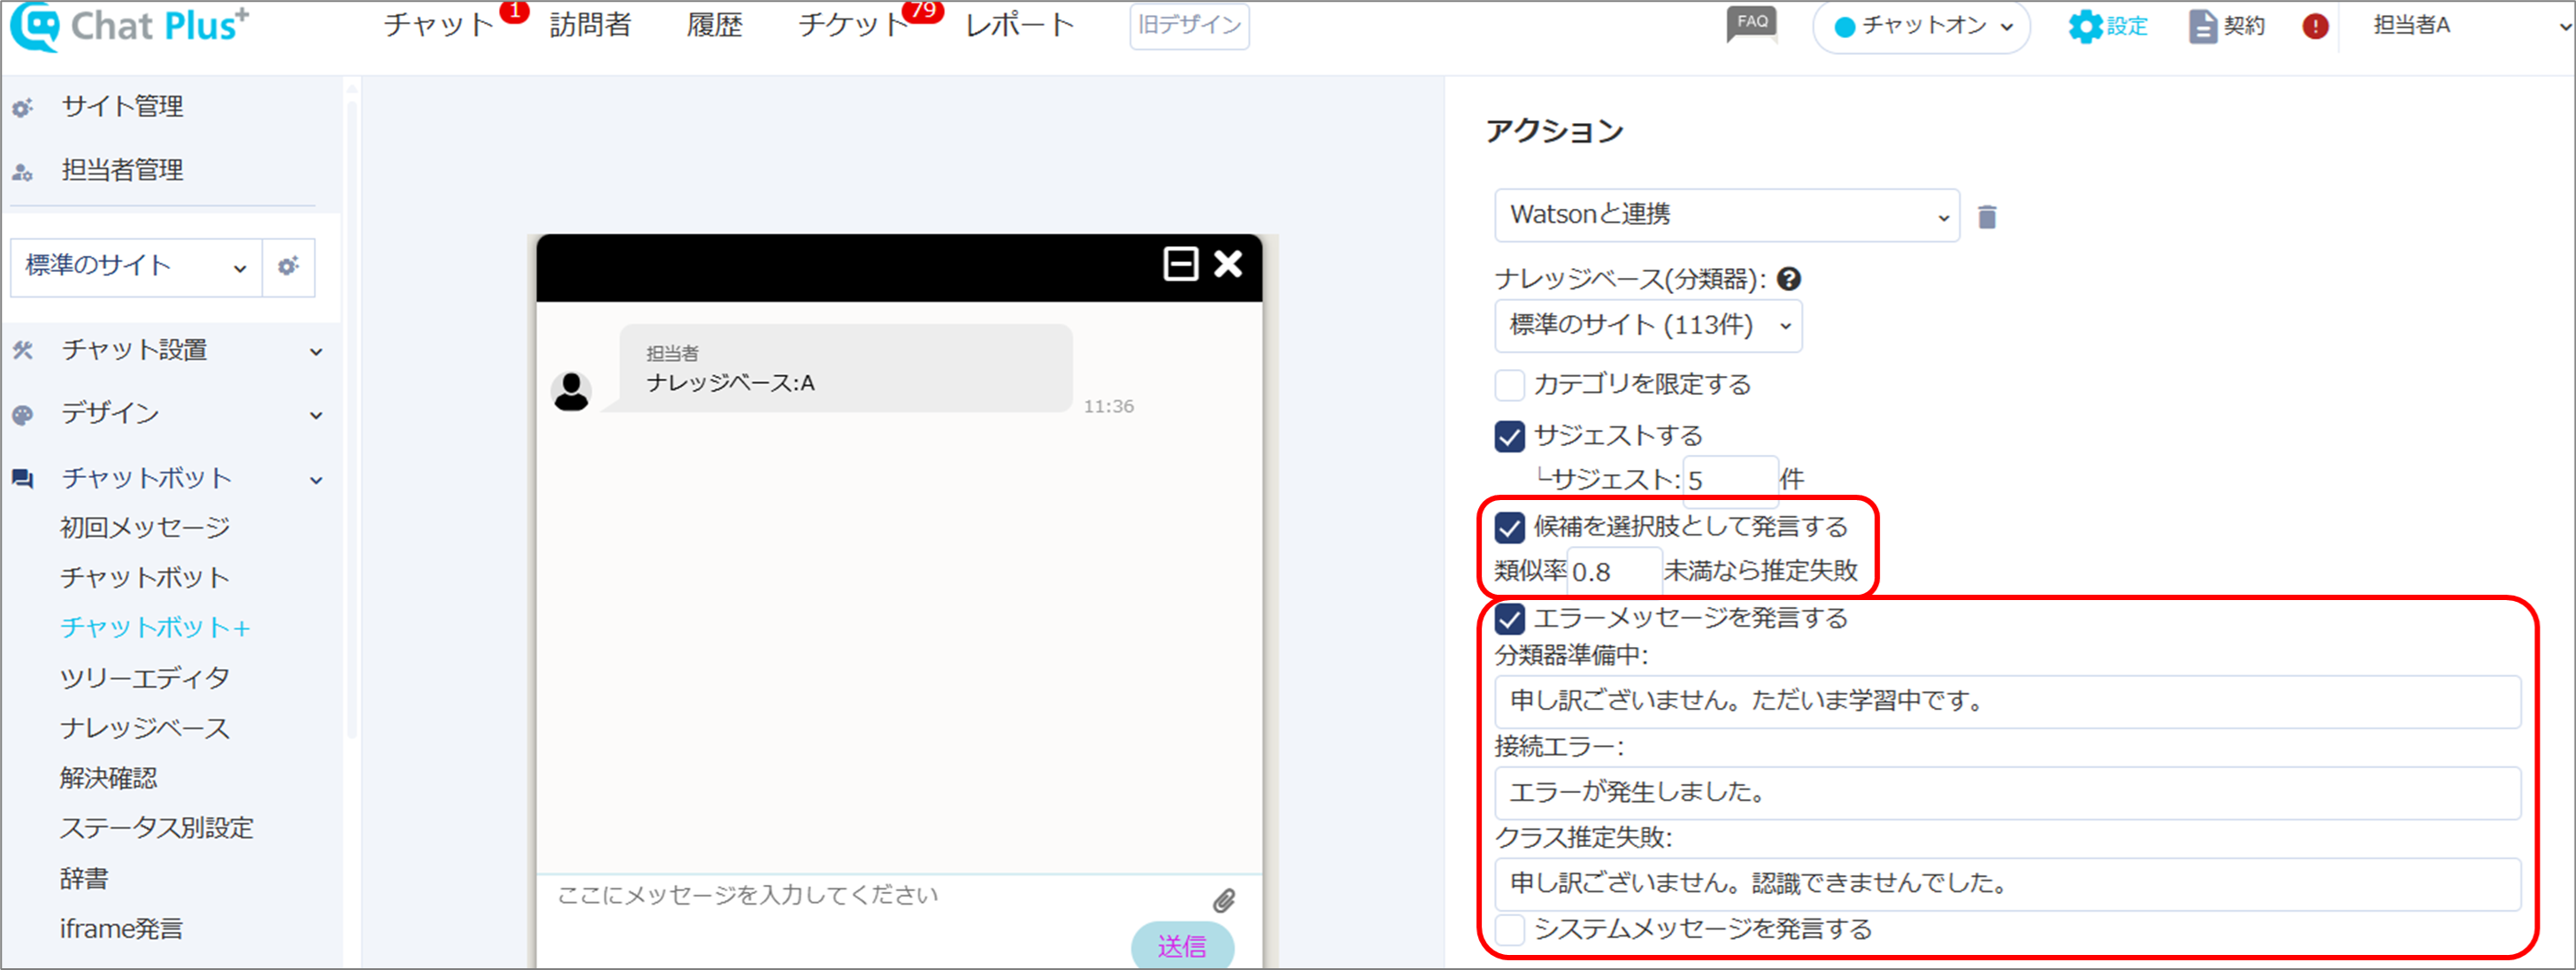Click the ナレッジベース:A chat bubble

coord(845,368)
